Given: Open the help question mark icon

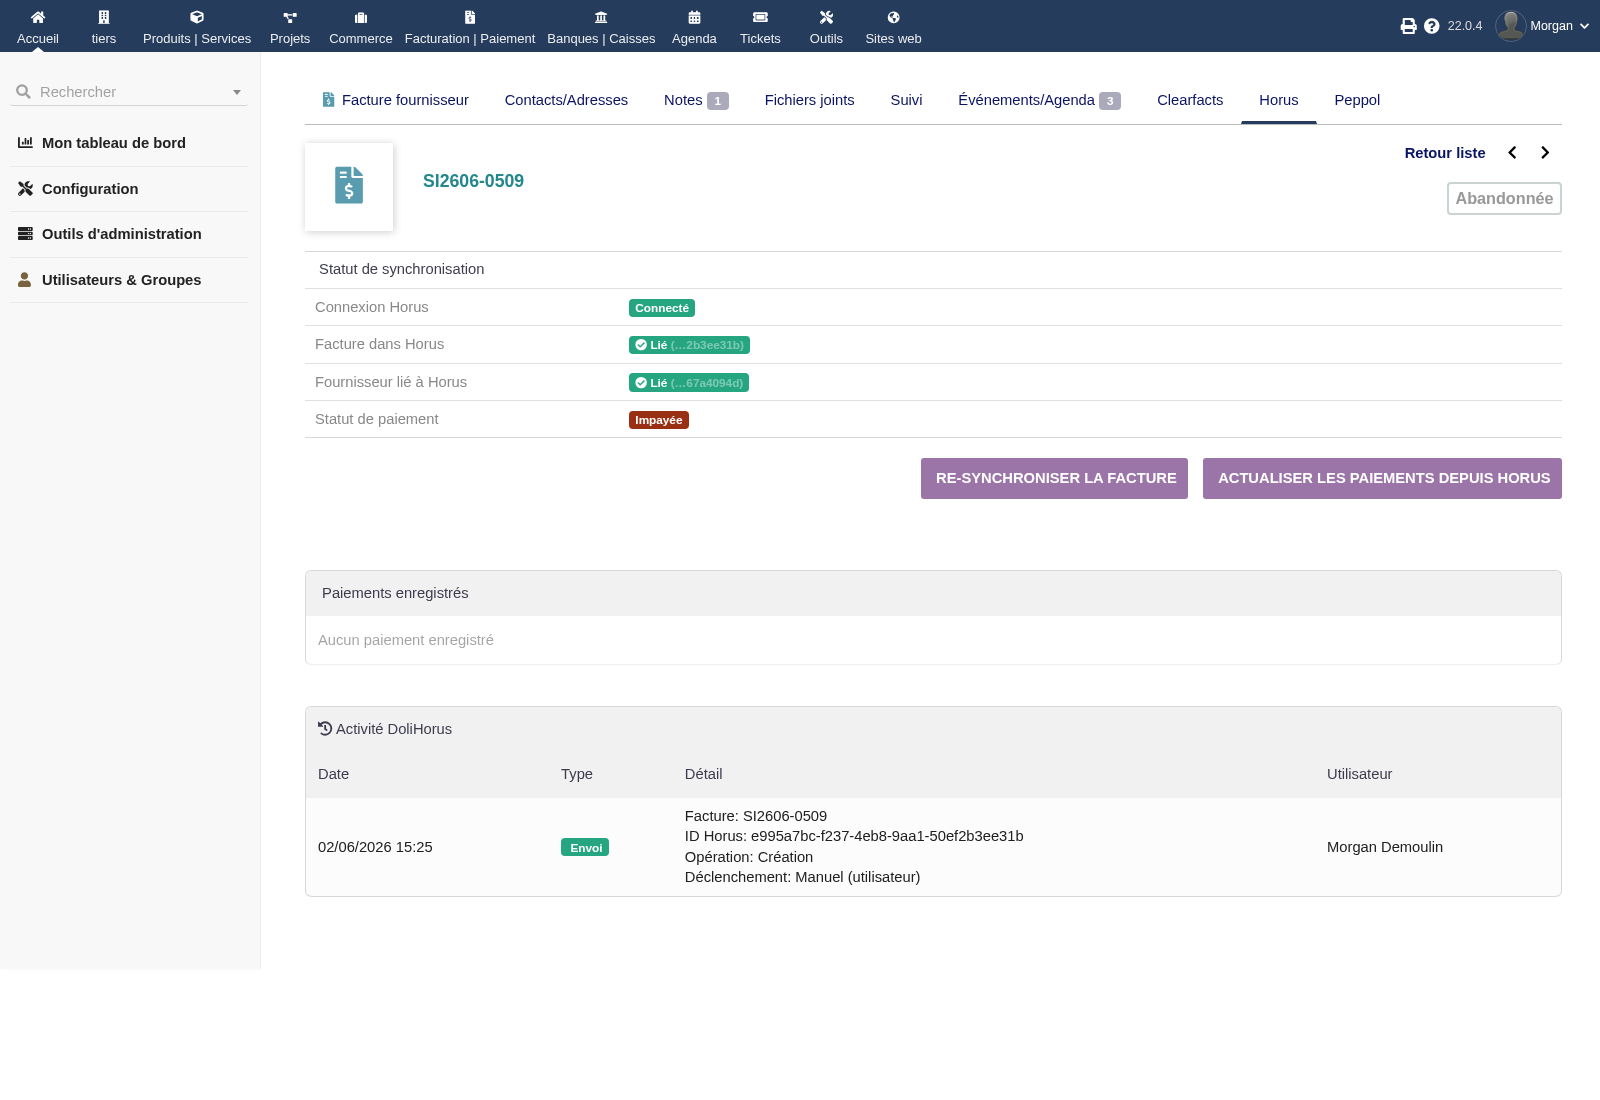Looking at the screenshot, I should coord(1432,26).
